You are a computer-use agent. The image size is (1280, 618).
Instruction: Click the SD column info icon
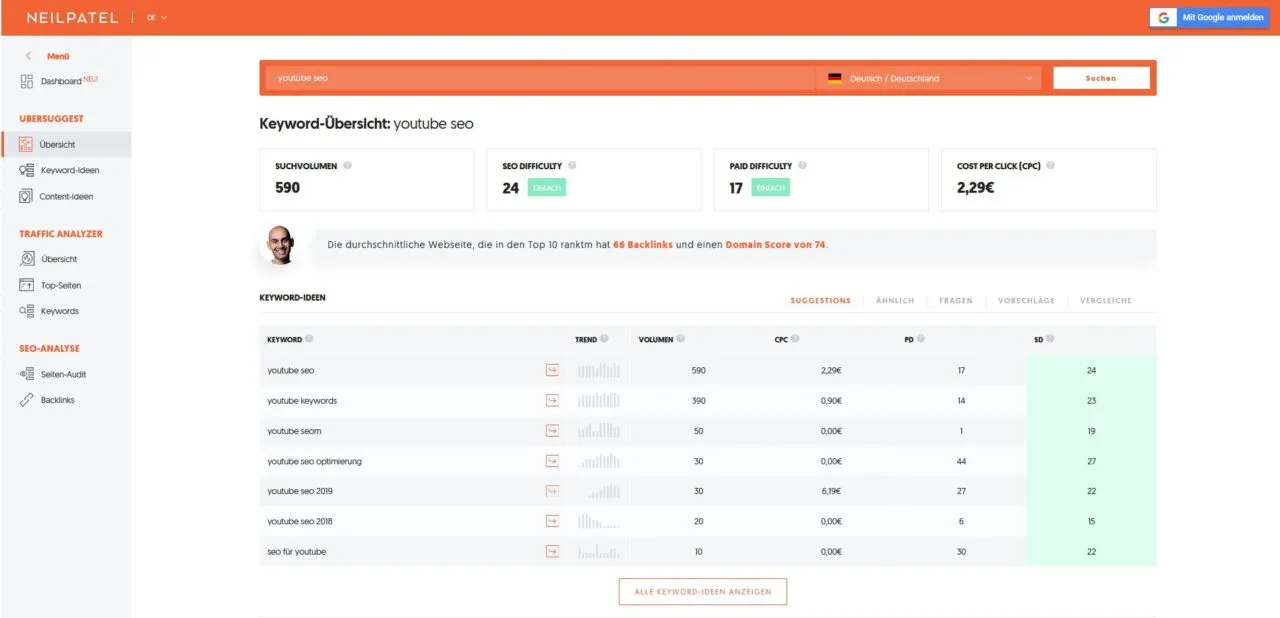(1050, 339)
